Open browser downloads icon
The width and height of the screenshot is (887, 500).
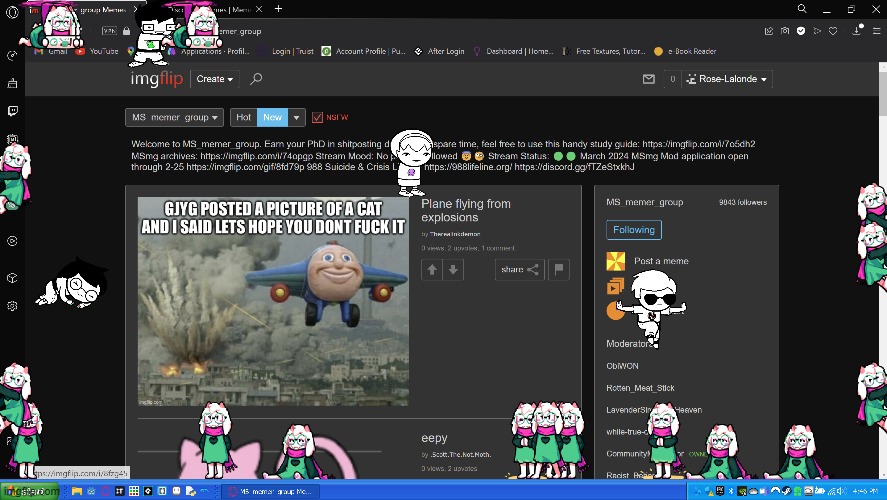(857, 31)
